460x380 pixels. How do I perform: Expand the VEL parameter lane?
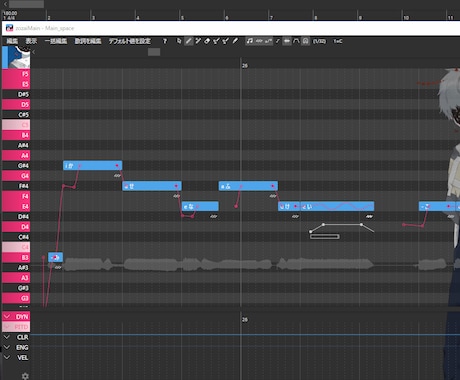7,357
